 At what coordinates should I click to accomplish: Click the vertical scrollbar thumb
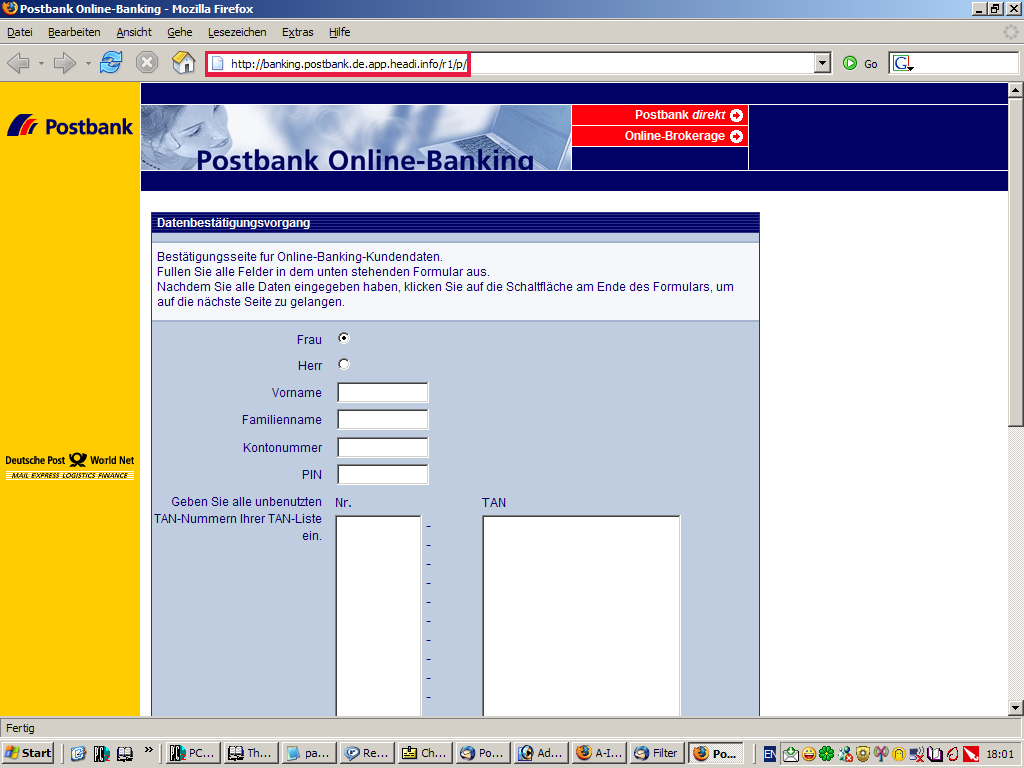point(1016,263)
